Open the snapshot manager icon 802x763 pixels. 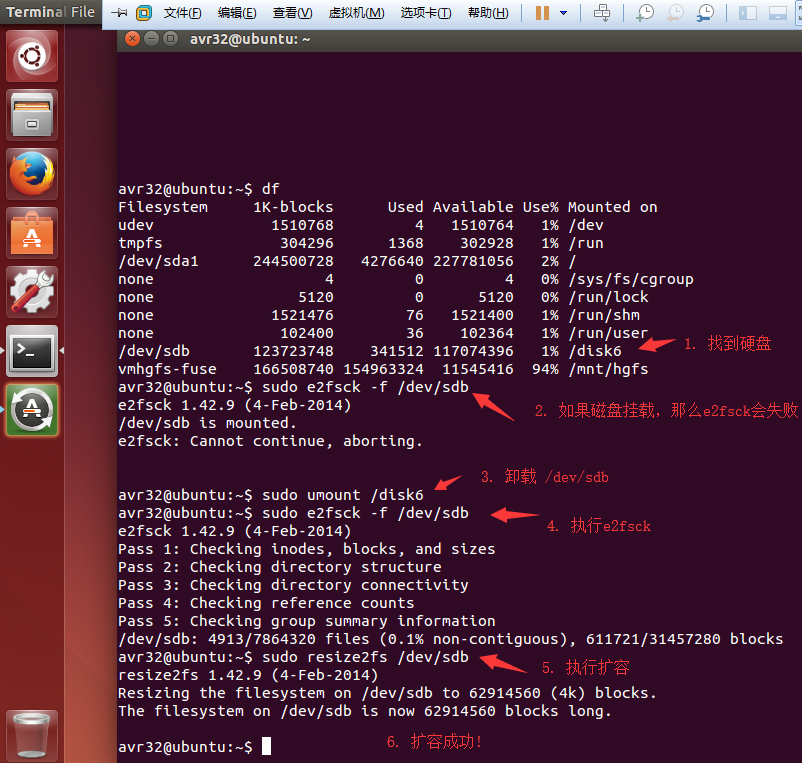click(x=706, y=13)
